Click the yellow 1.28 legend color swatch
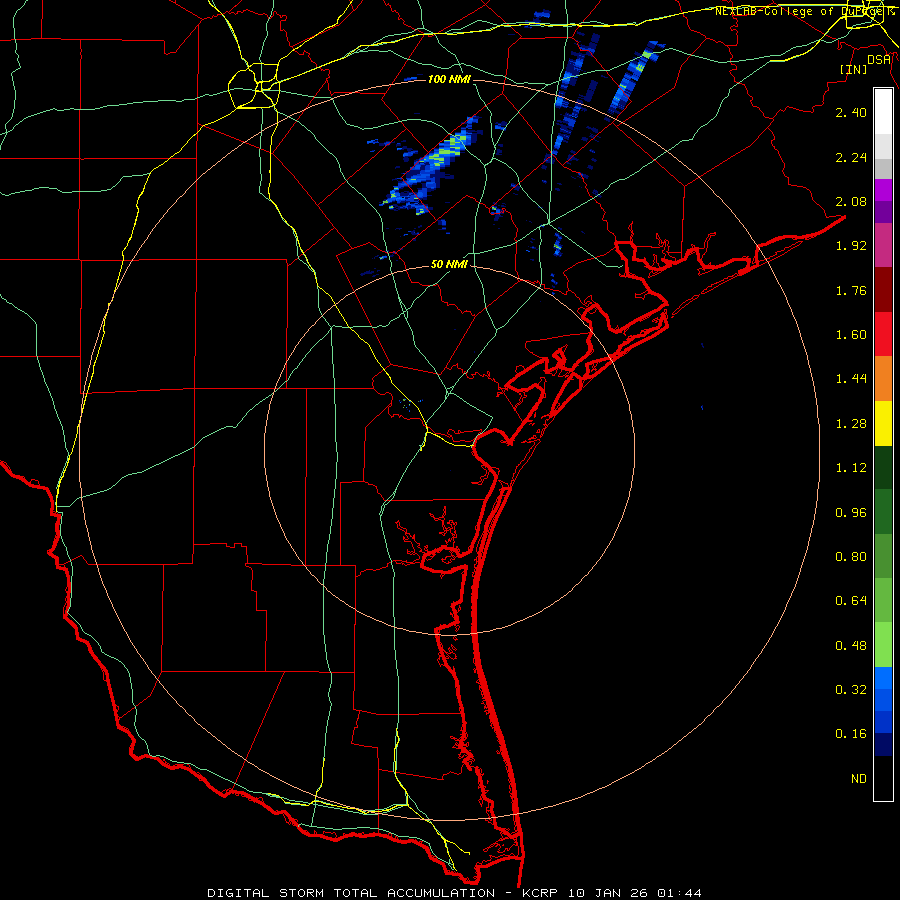900x900 pixels. point(883,424)
